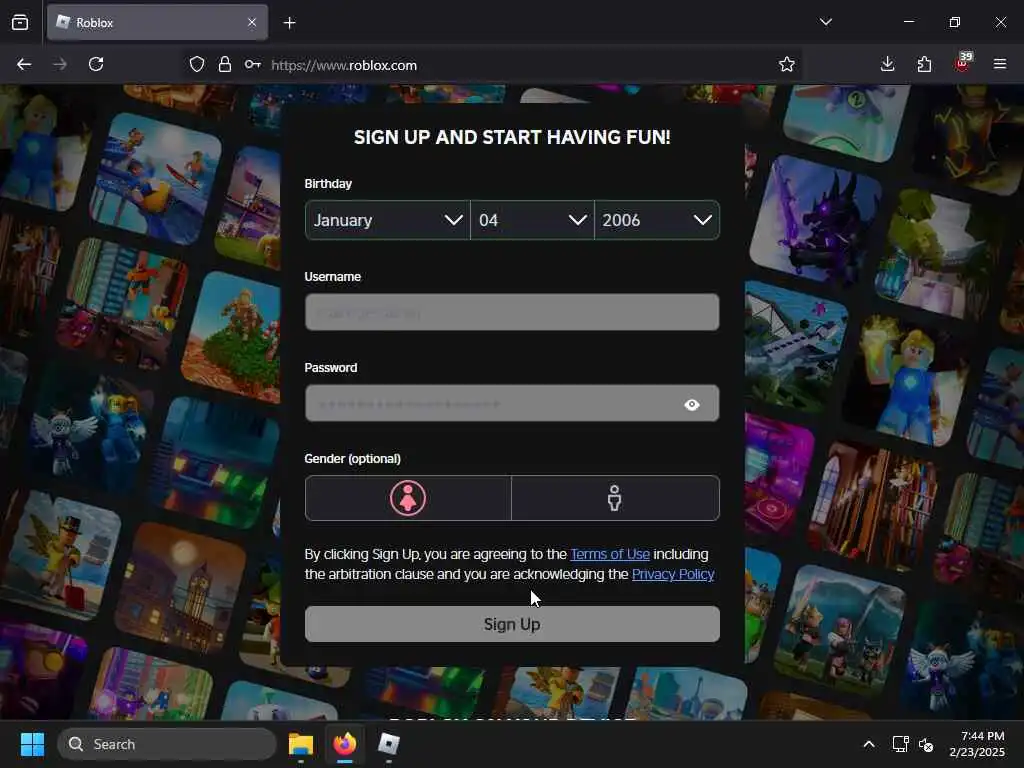
Task: Minimize the Firefox window
Action: click(908, 22)
